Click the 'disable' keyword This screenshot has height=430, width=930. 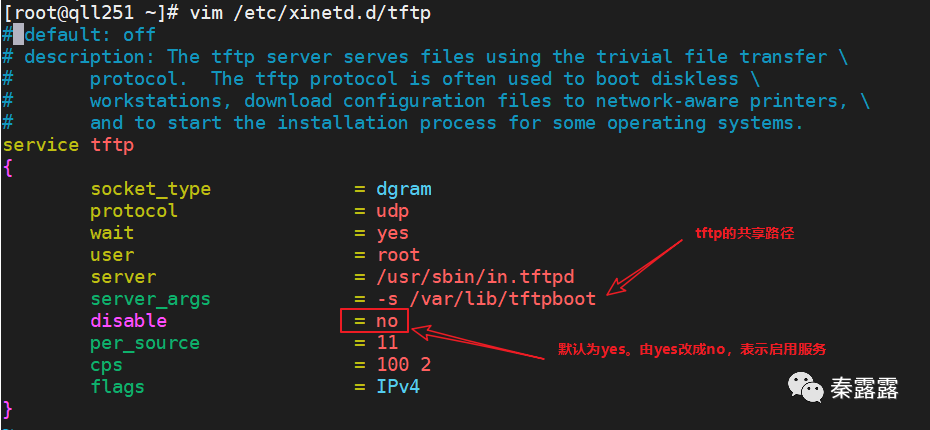click(129, 321)
